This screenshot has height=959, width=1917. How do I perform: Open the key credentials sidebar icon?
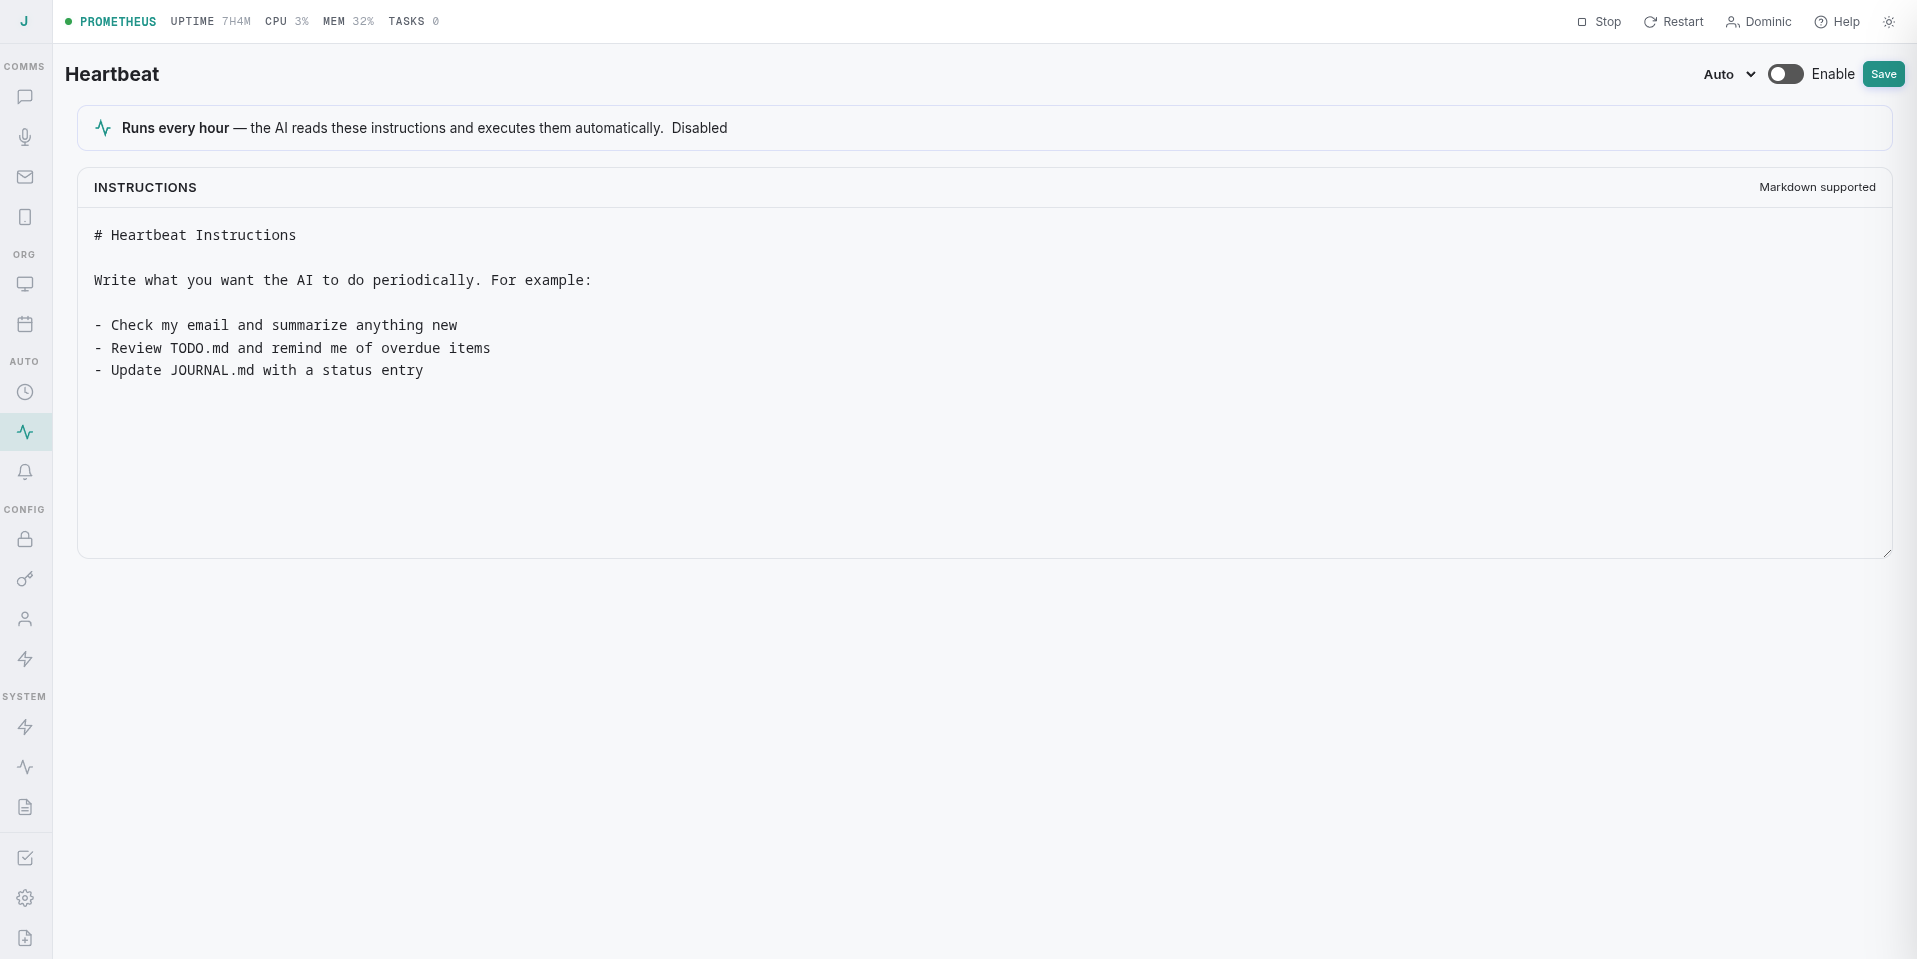(25, 579)
